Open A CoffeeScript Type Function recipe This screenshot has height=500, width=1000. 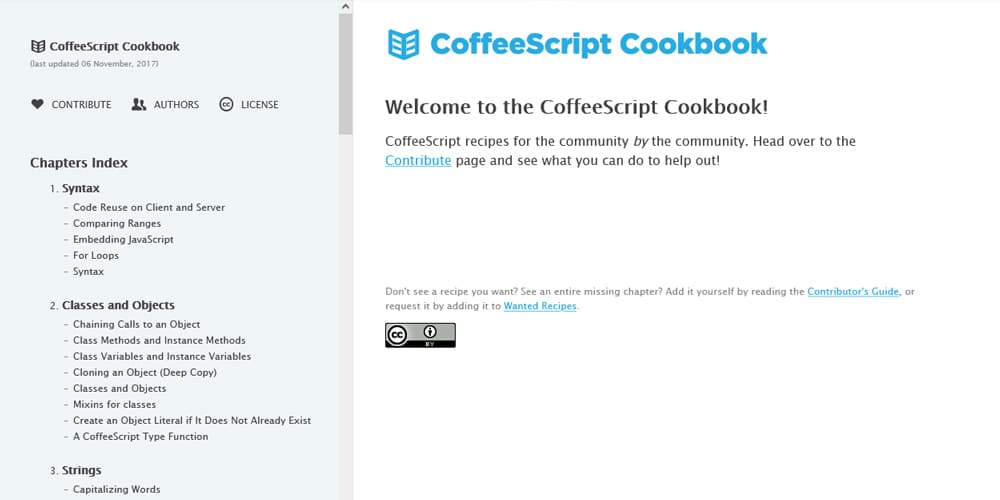(x=140, y=436)
